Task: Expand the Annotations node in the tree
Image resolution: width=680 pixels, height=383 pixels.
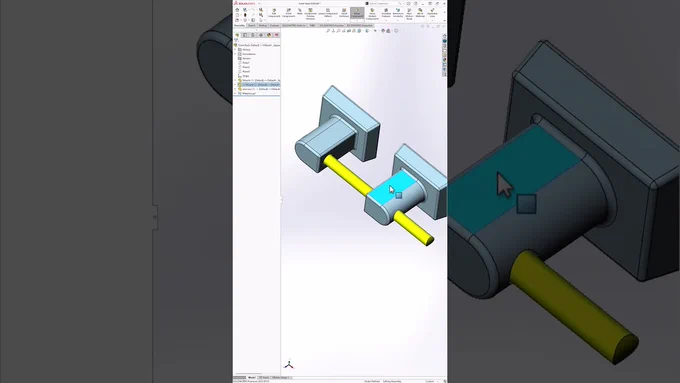Action: pyautogui.click(x=235, y=54)
